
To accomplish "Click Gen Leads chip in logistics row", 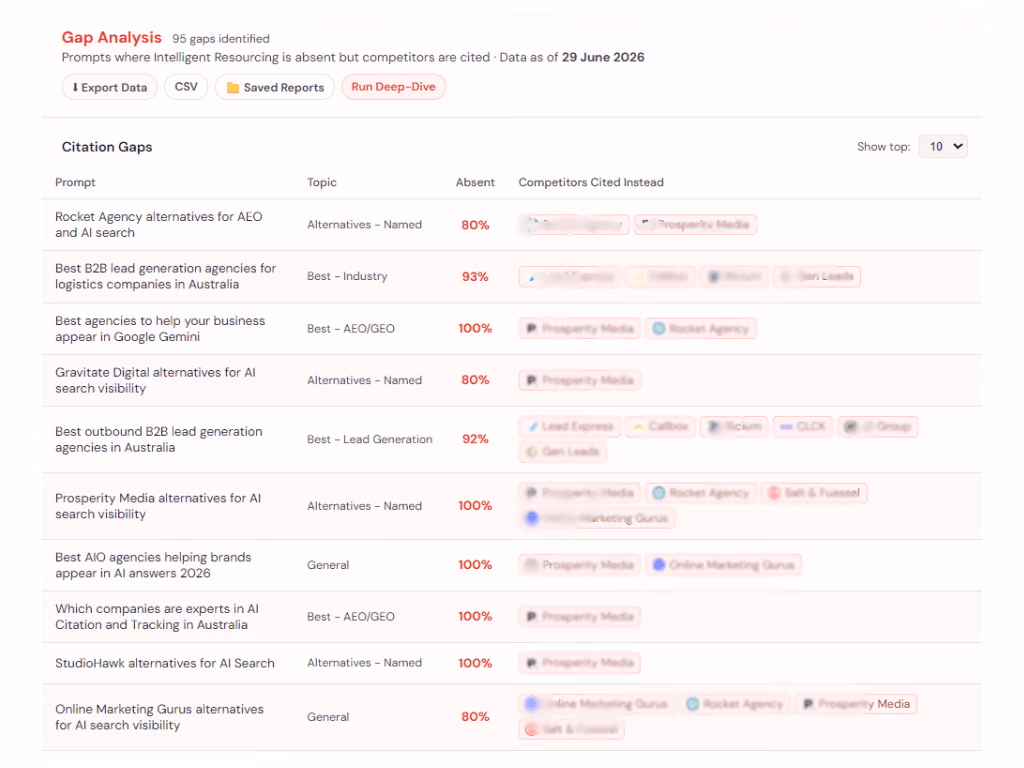I will 817,276.
